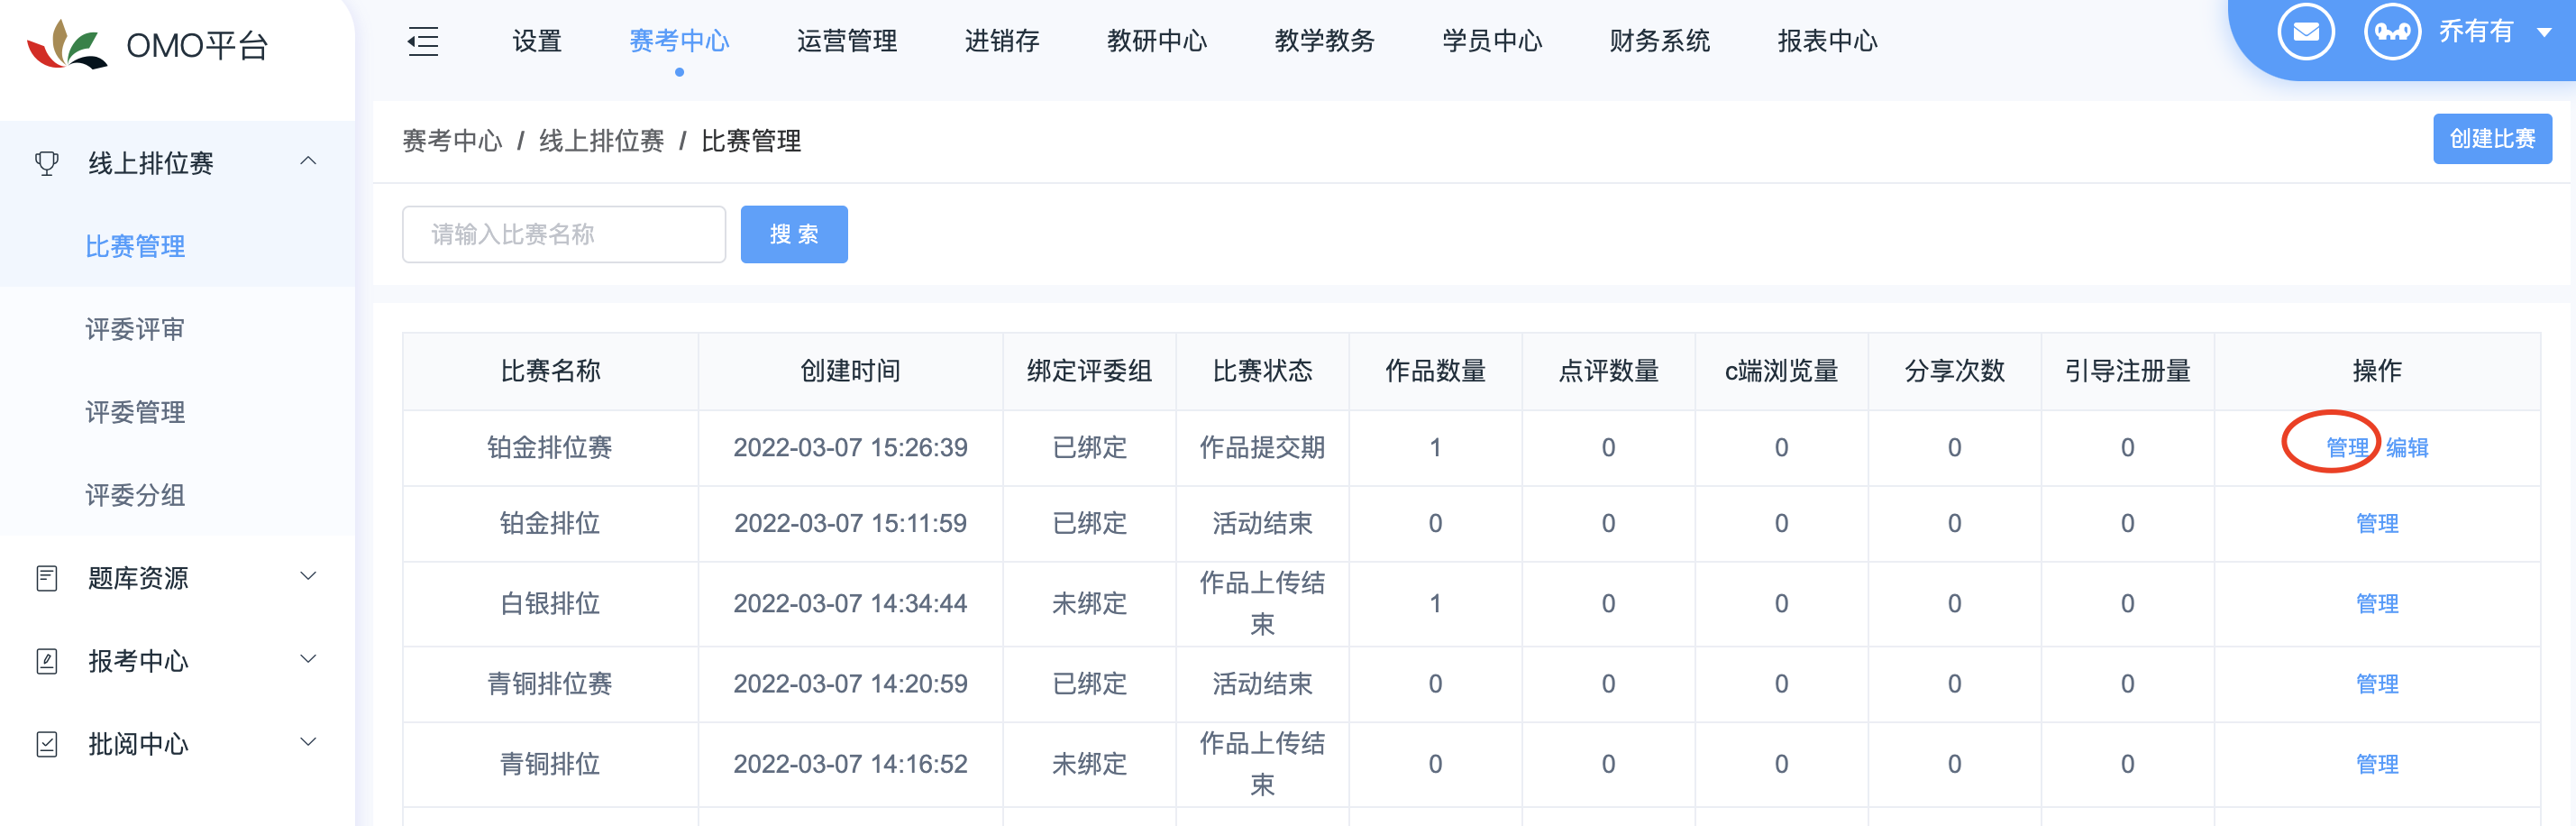Click the 绑定评委组 column header

1089,371
